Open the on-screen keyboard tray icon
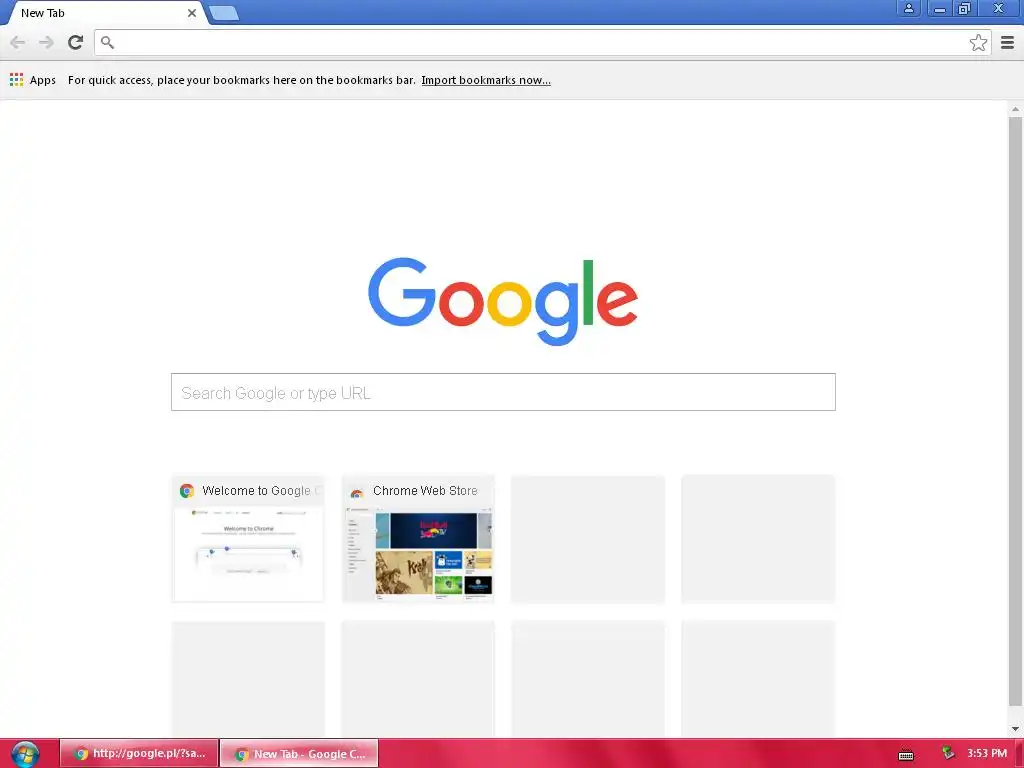 906,755
